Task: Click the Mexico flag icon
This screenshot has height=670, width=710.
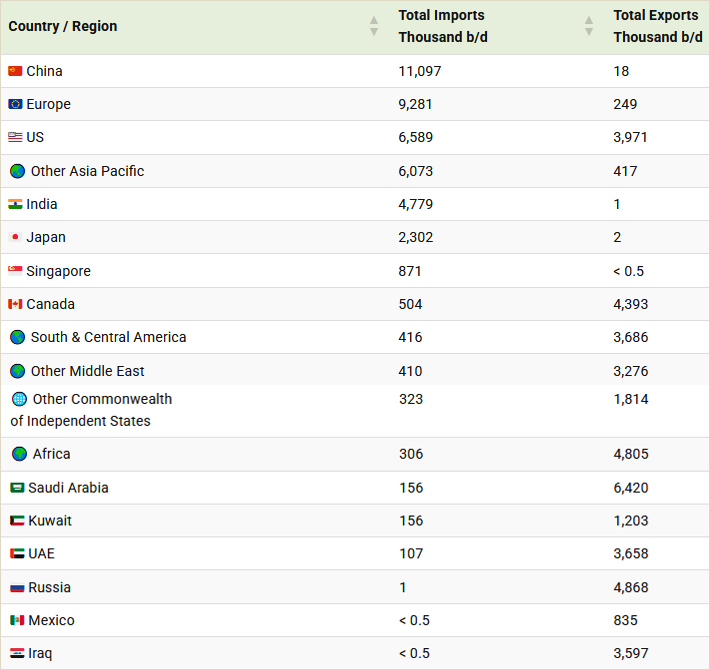Action: (17, 621)
